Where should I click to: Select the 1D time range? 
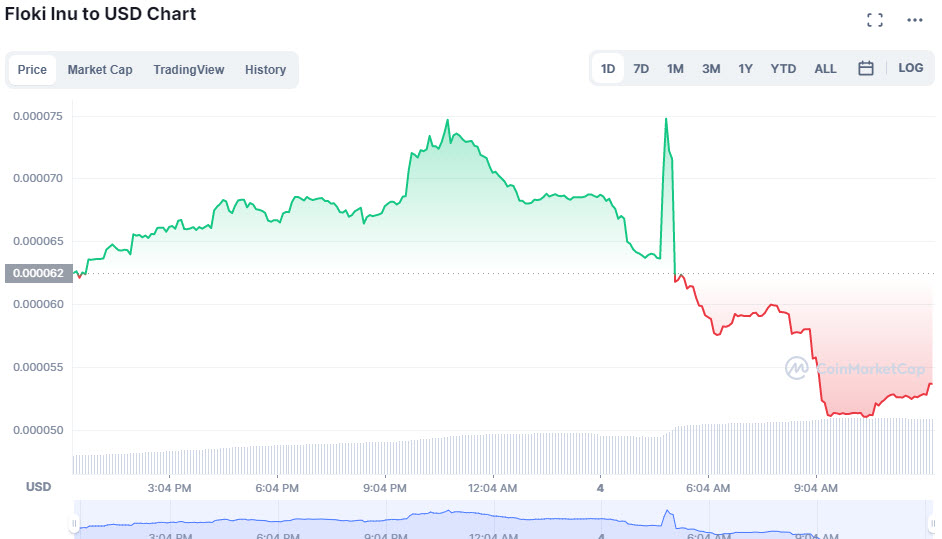click(x=608, y=69)
